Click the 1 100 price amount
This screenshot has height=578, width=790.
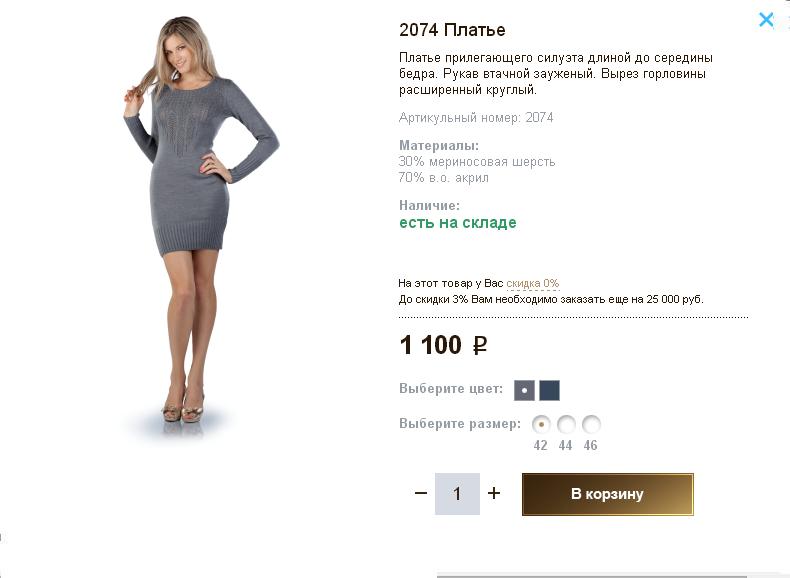[430, 346]
